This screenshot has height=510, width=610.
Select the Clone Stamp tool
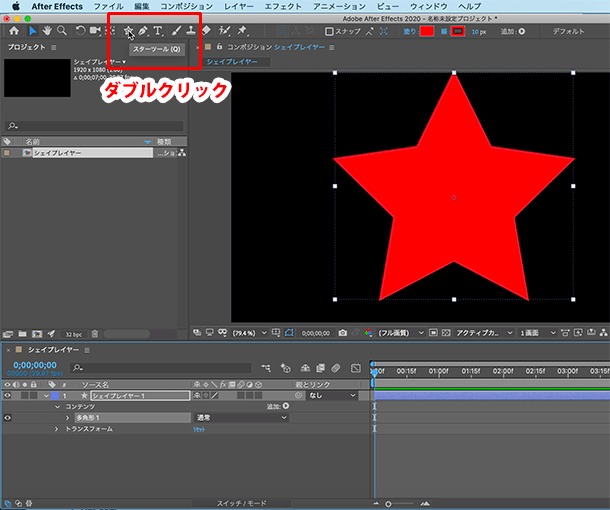pos(191,30)
